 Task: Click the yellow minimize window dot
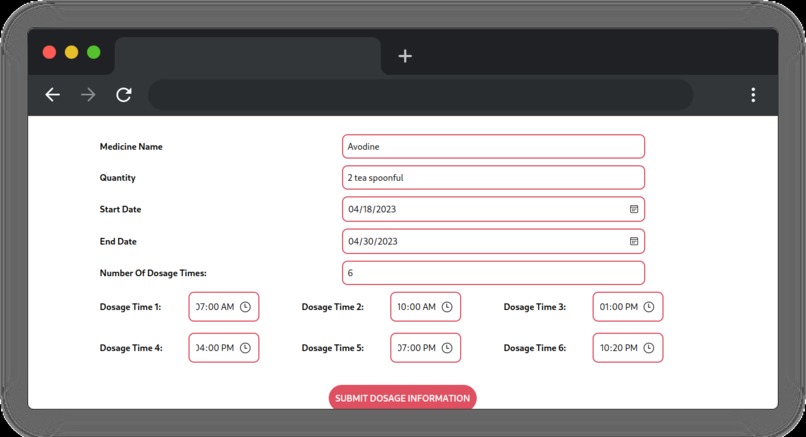click(x=71, y=52)
